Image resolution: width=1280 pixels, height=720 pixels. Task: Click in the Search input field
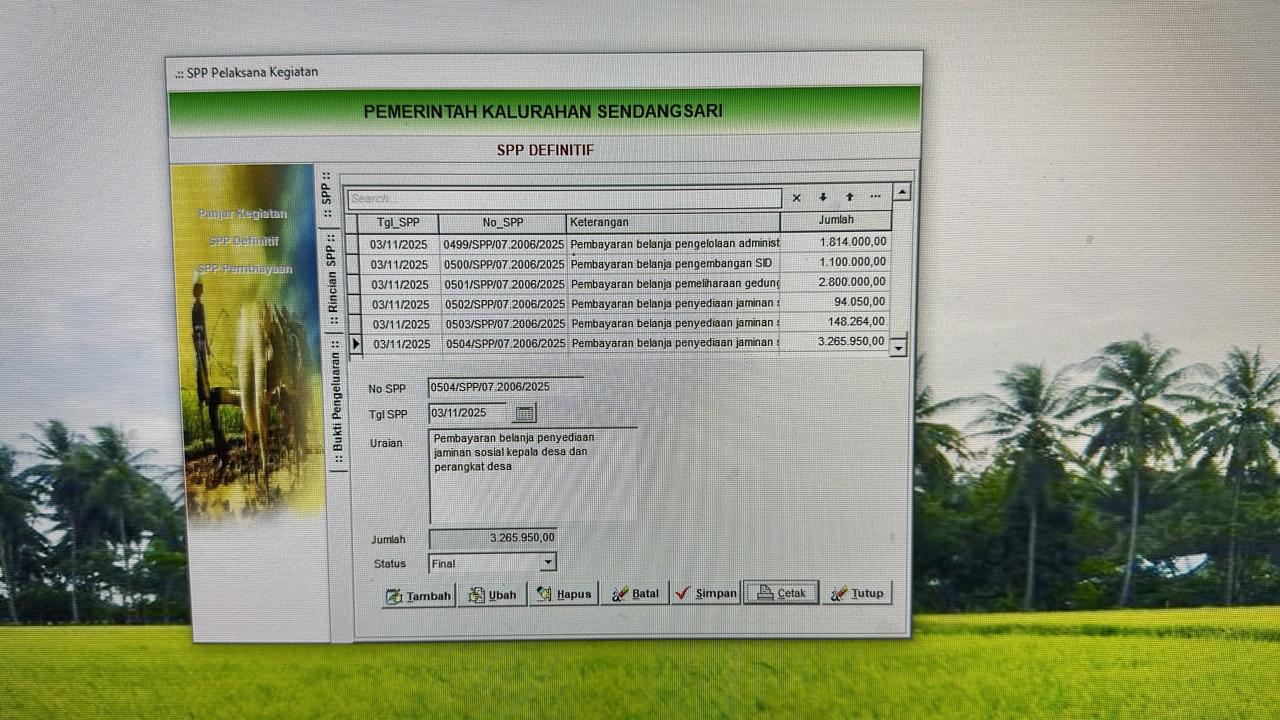pos(563,198)
